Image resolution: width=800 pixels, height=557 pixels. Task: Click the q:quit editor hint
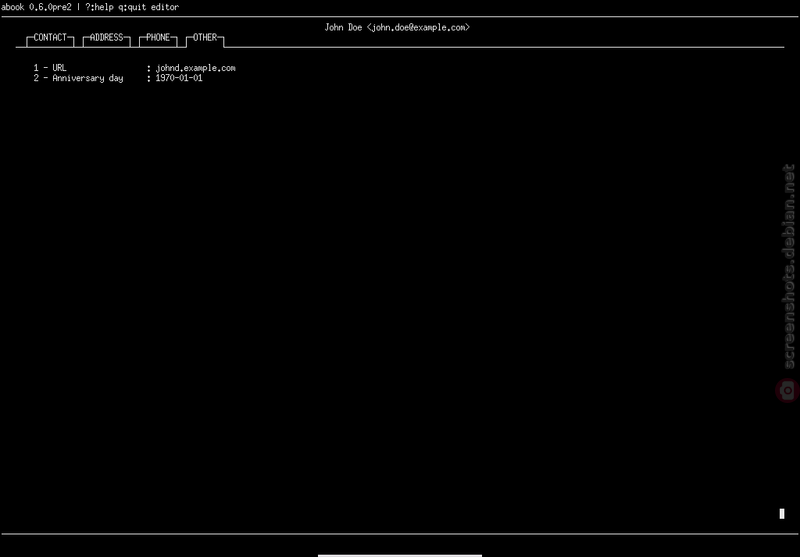point(148,7)
